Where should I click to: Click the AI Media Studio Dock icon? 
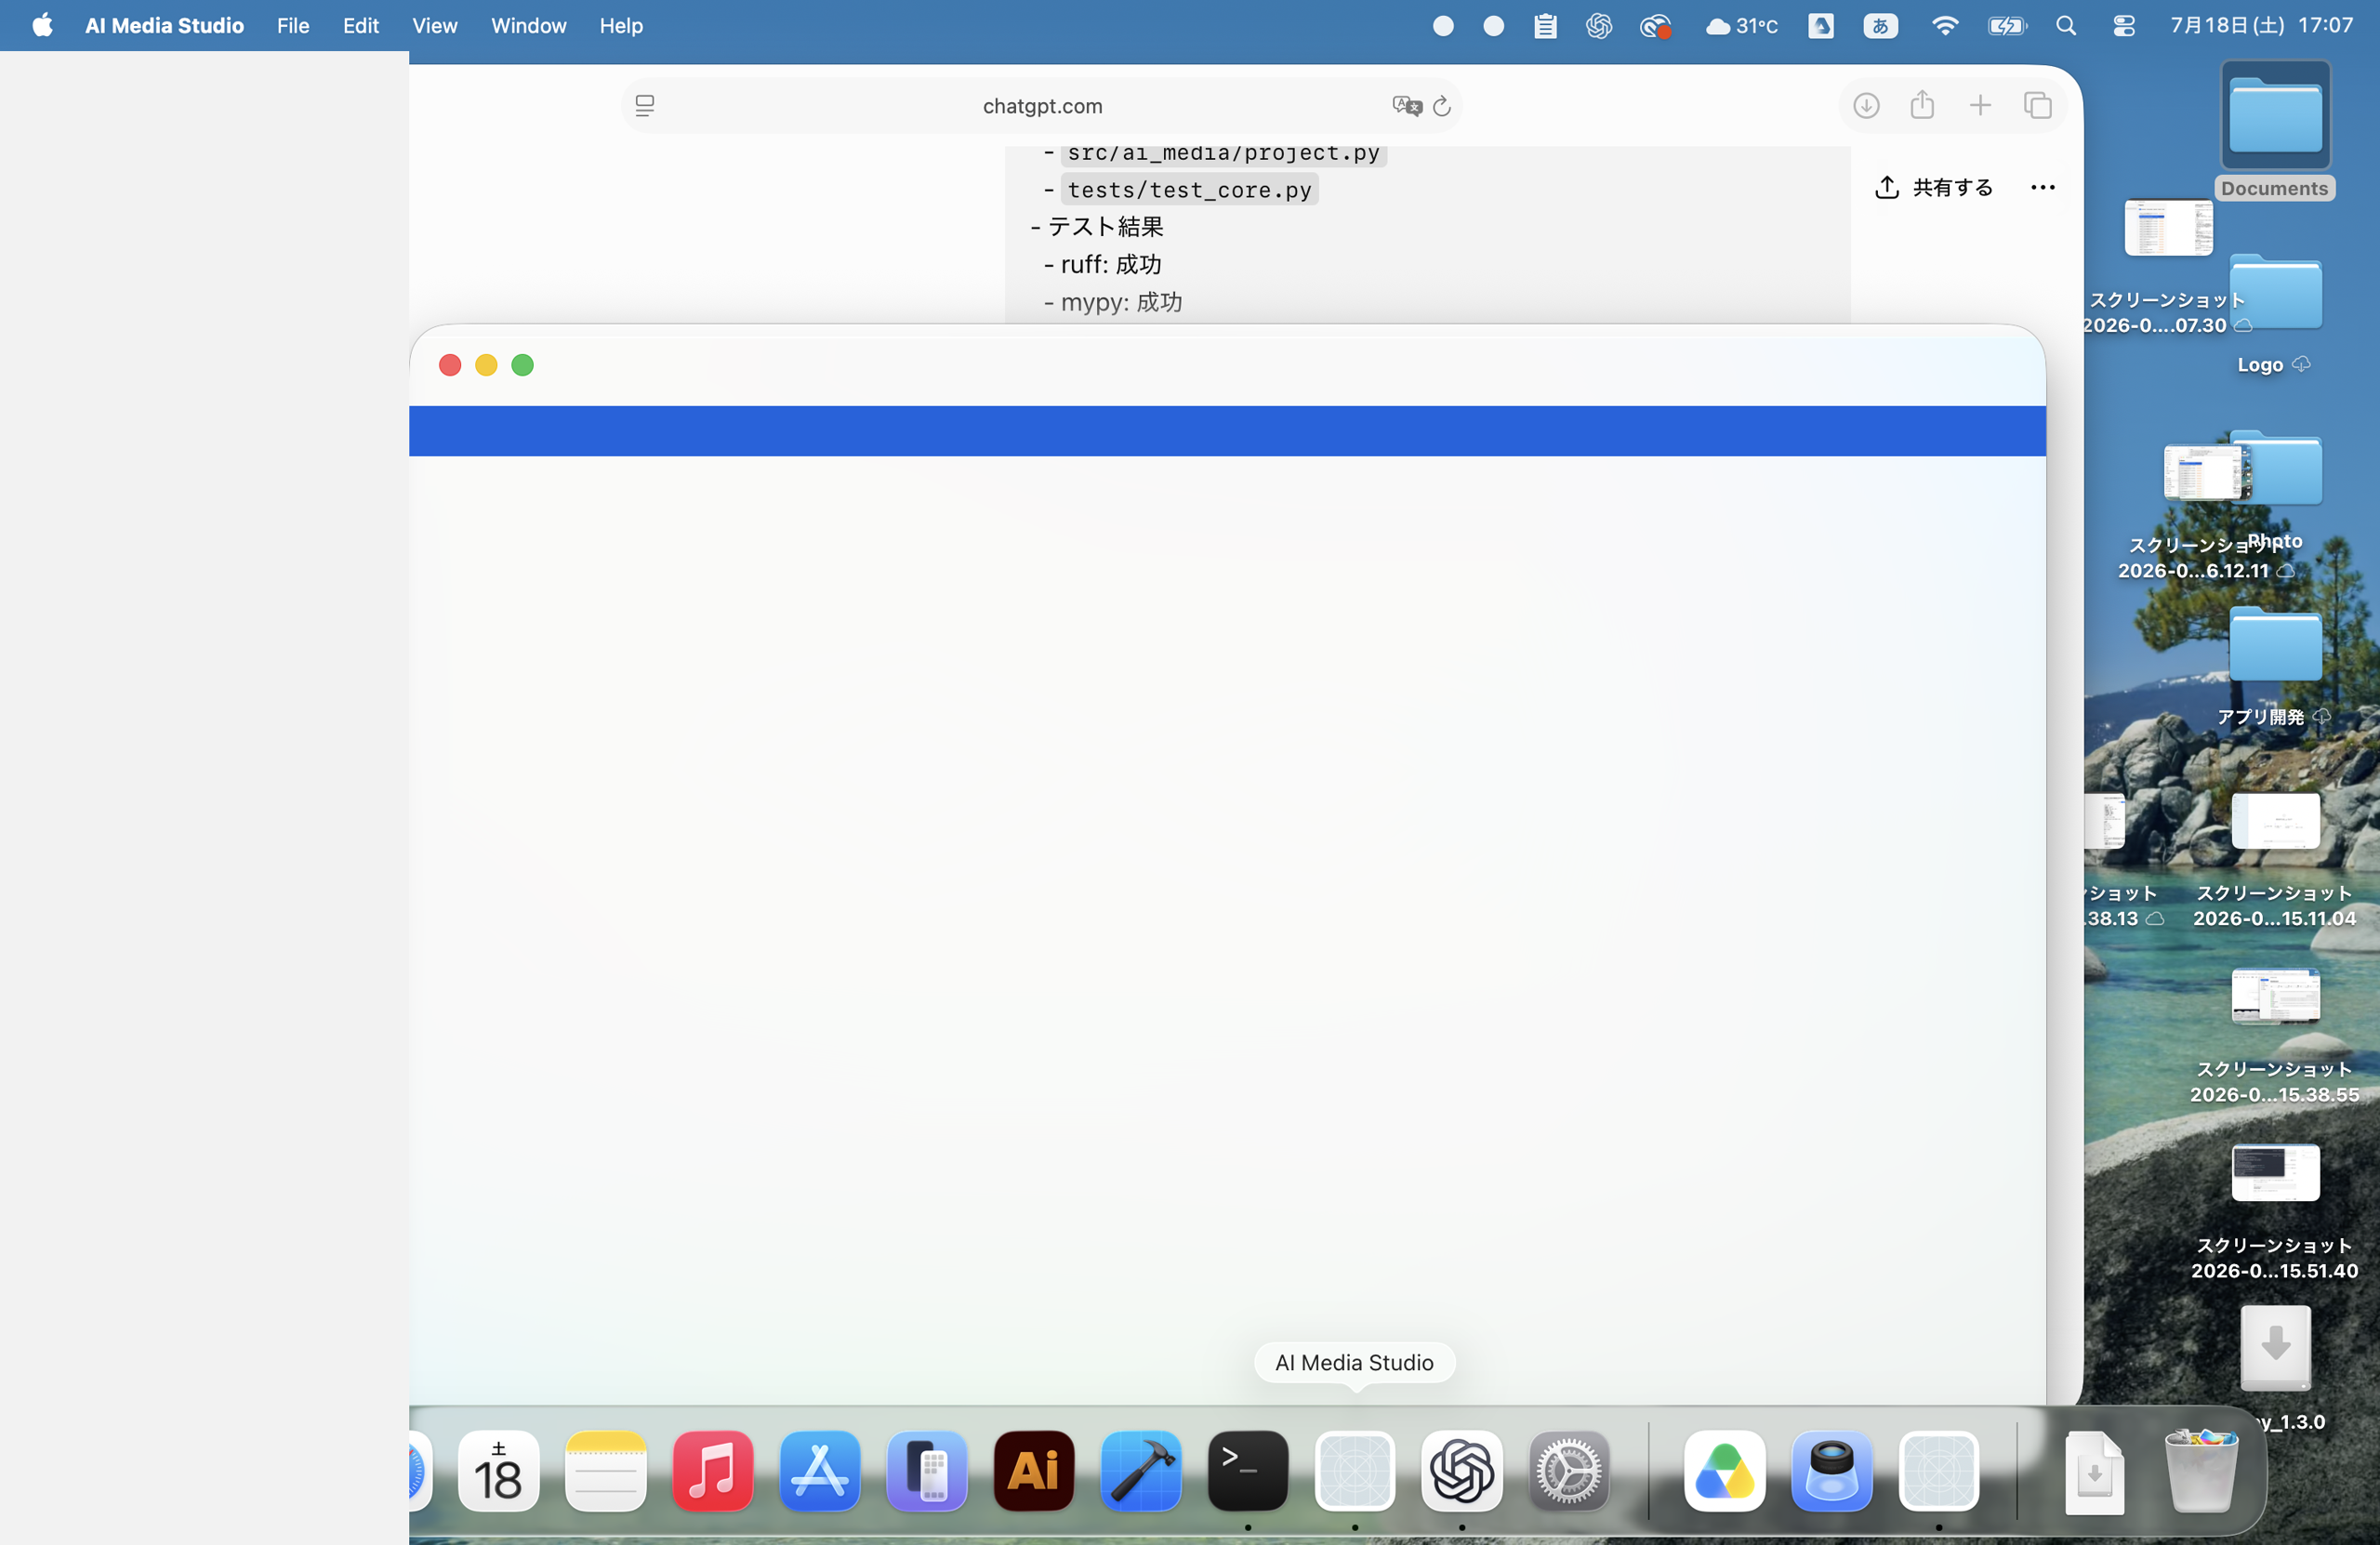(1354, 1471)
